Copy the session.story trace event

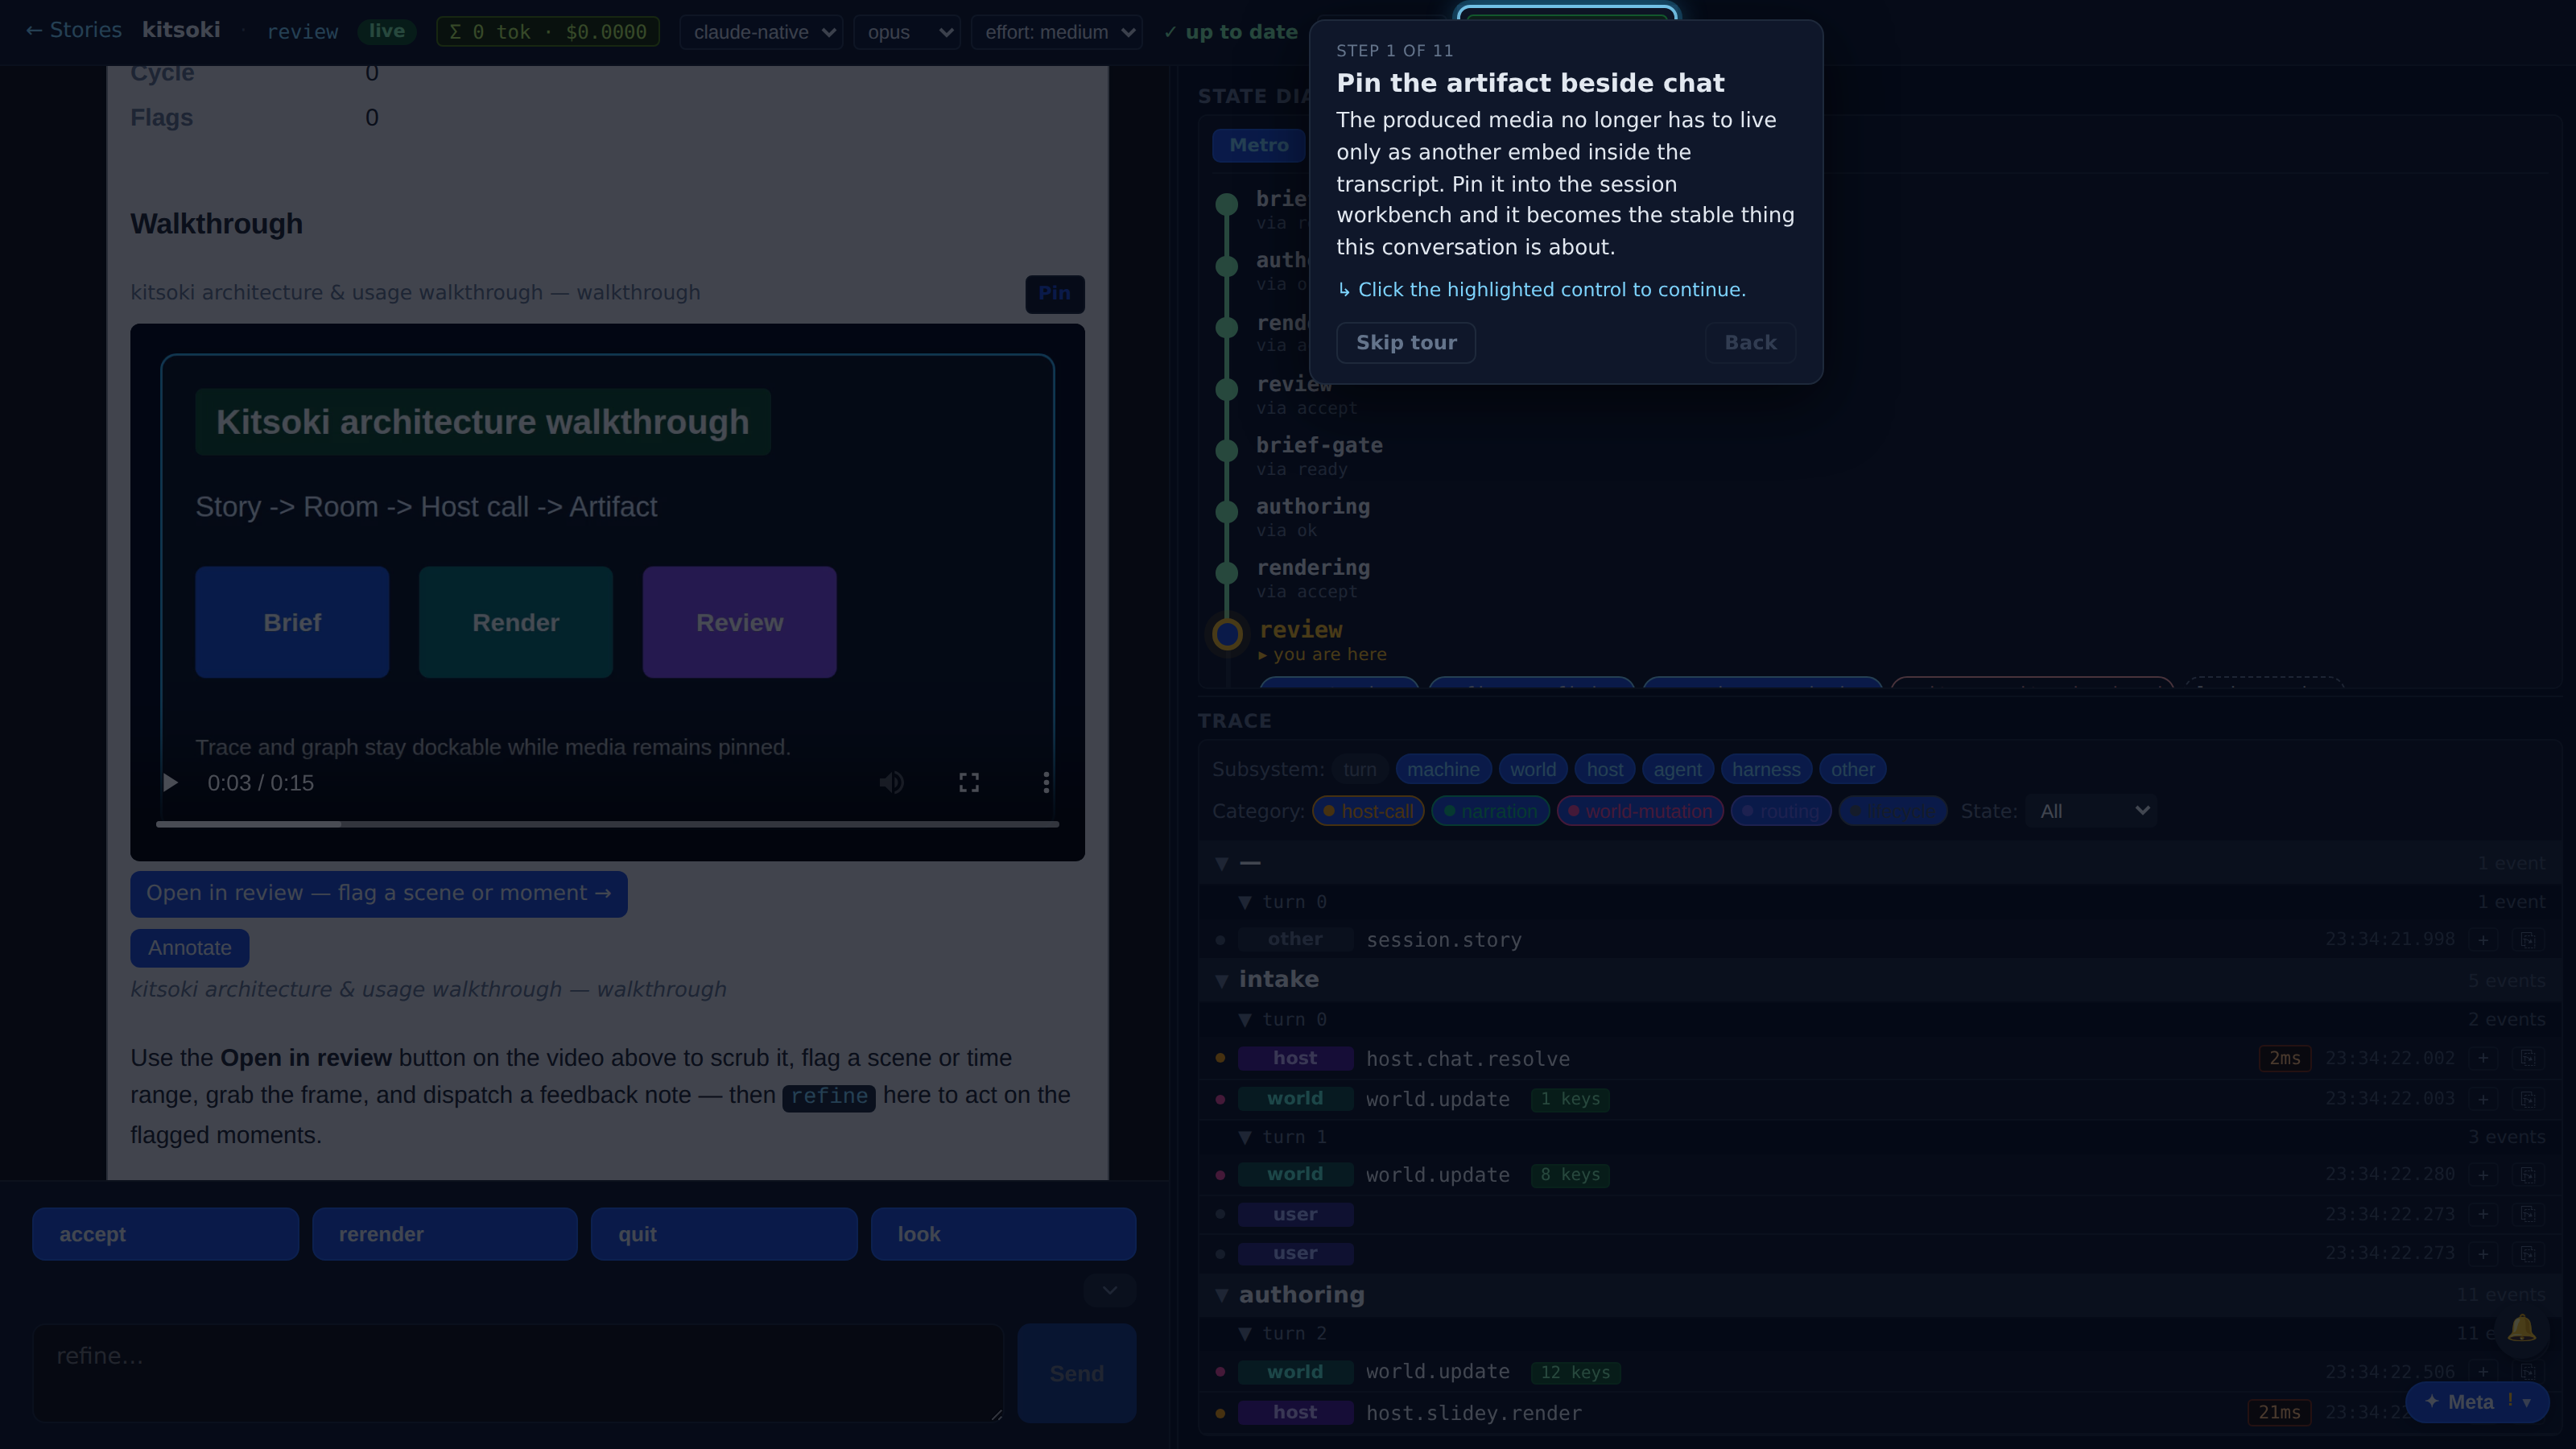coord(2528,939)
